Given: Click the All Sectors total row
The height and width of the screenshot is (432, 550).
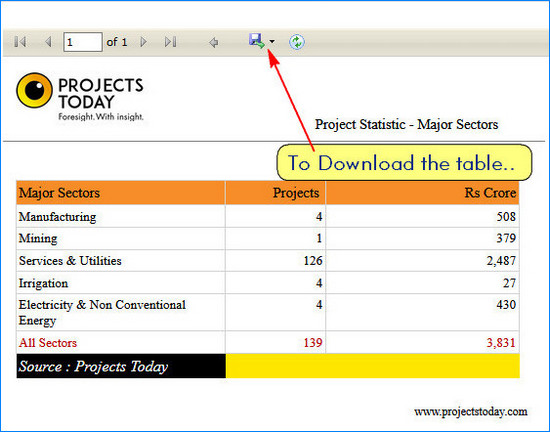Looking at the screenshot, I should point(268,343).
